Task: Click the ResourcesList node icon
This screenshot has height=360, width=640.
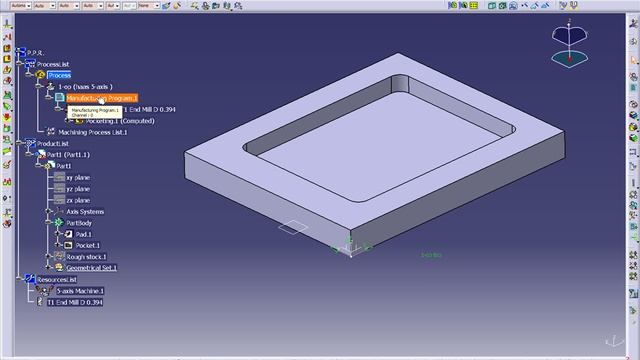Action: (30, 279)
